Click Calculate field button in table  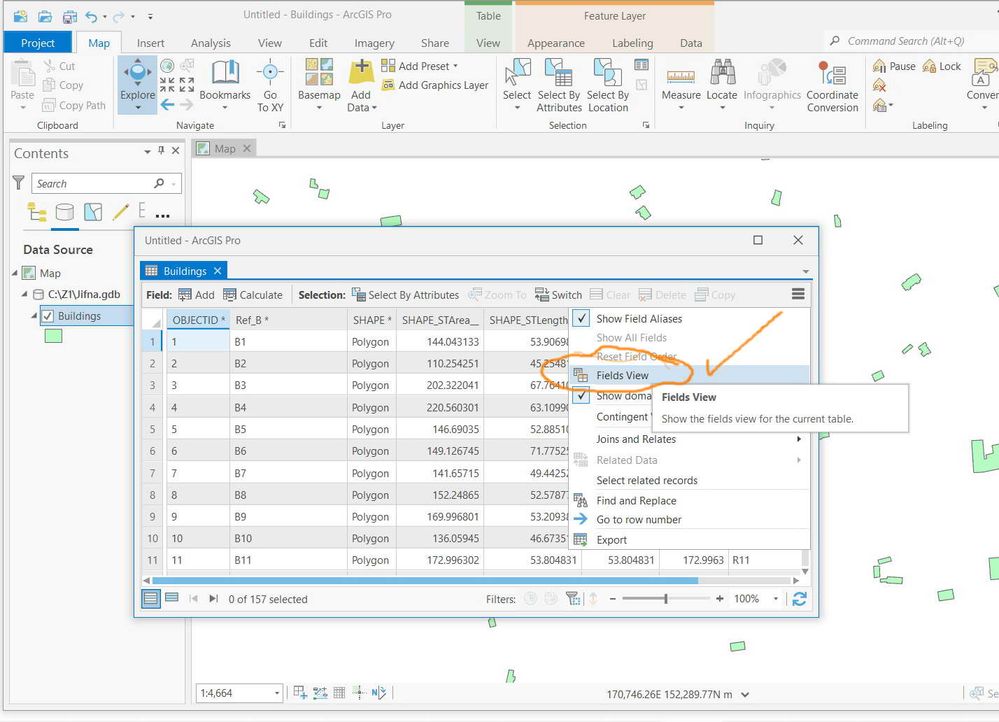[x=252, y=295]
